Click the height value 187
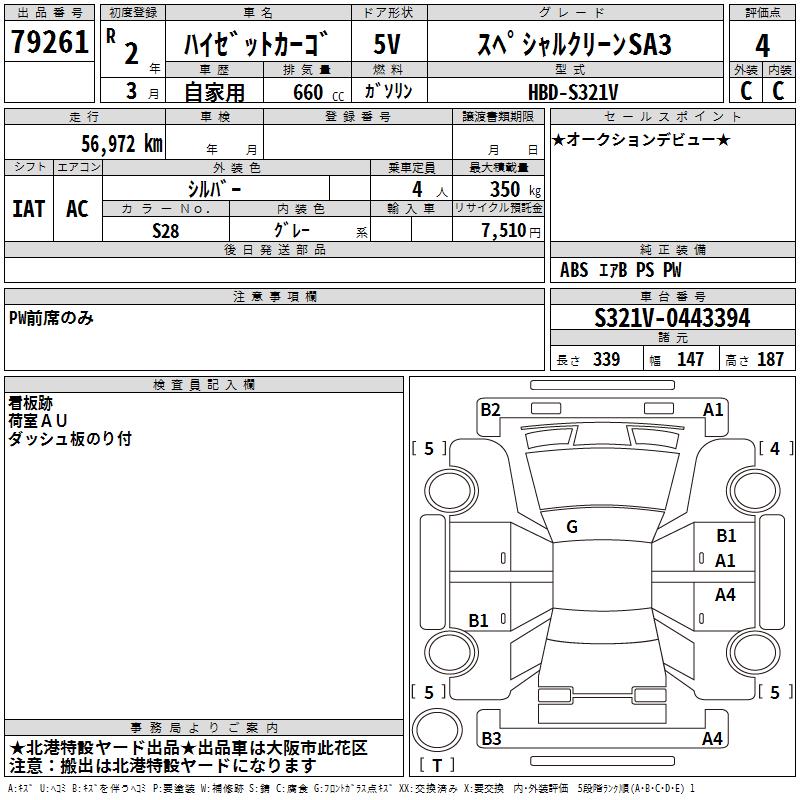 click(770, 359)
